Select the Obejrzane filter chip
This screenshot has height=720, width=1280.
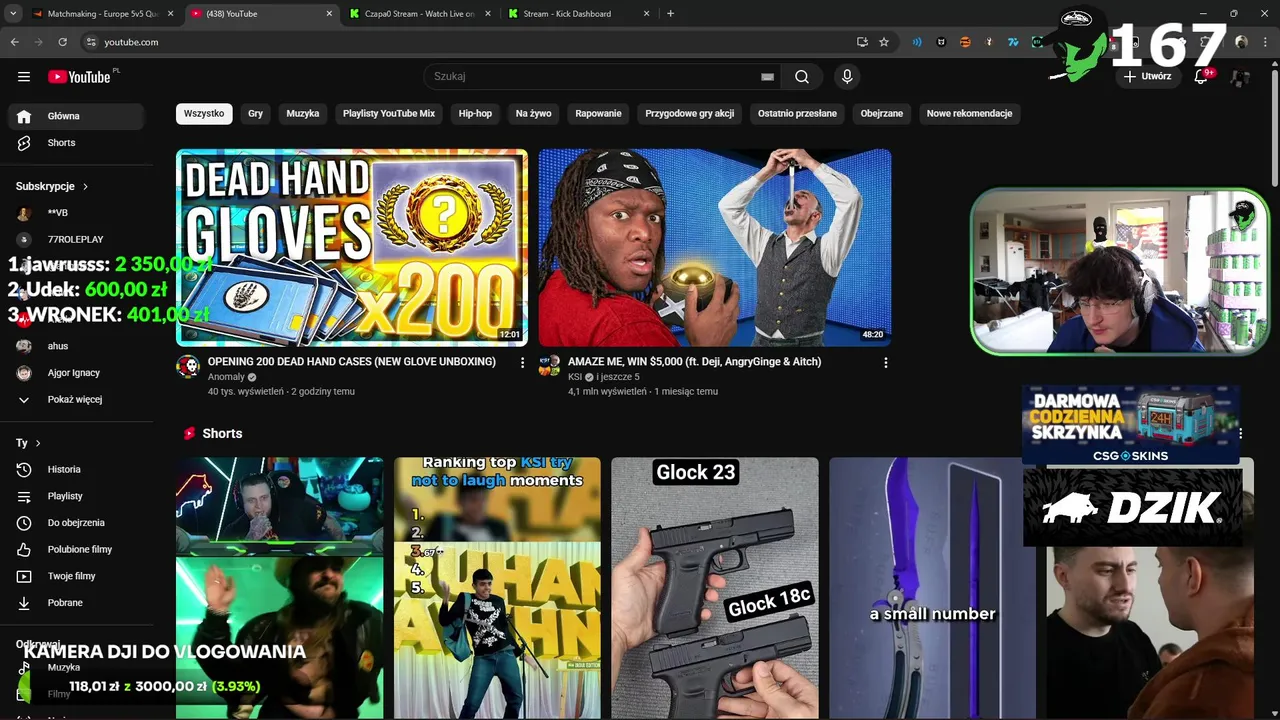(x=882, y=114)
